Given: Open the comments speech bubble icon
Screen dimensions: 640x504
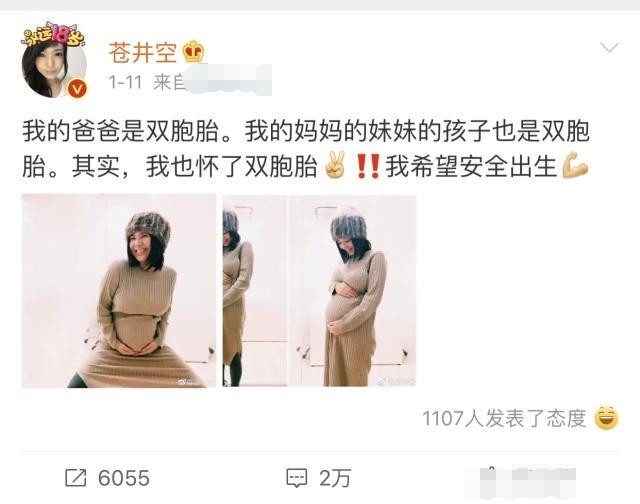Looking at the screenshot, I should (297, 478).
